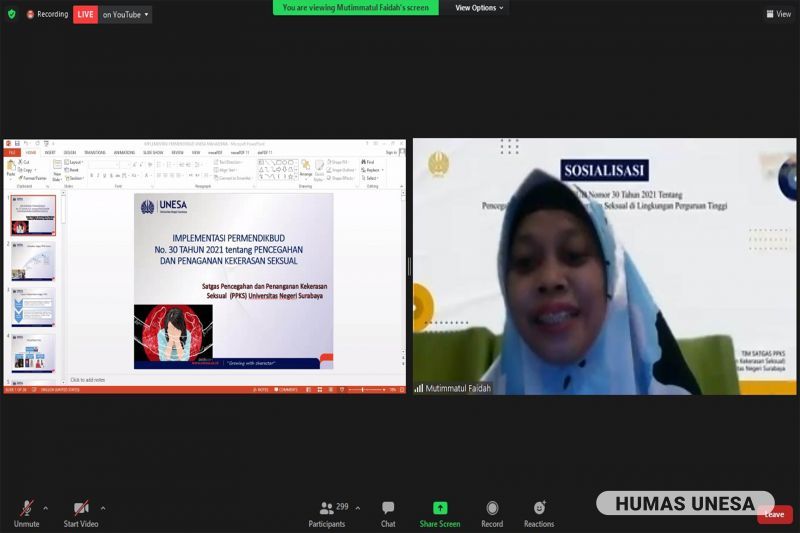800x533 pixels.
Task: Select slide 3 thumbnail
Action: (x=34, y=308)
